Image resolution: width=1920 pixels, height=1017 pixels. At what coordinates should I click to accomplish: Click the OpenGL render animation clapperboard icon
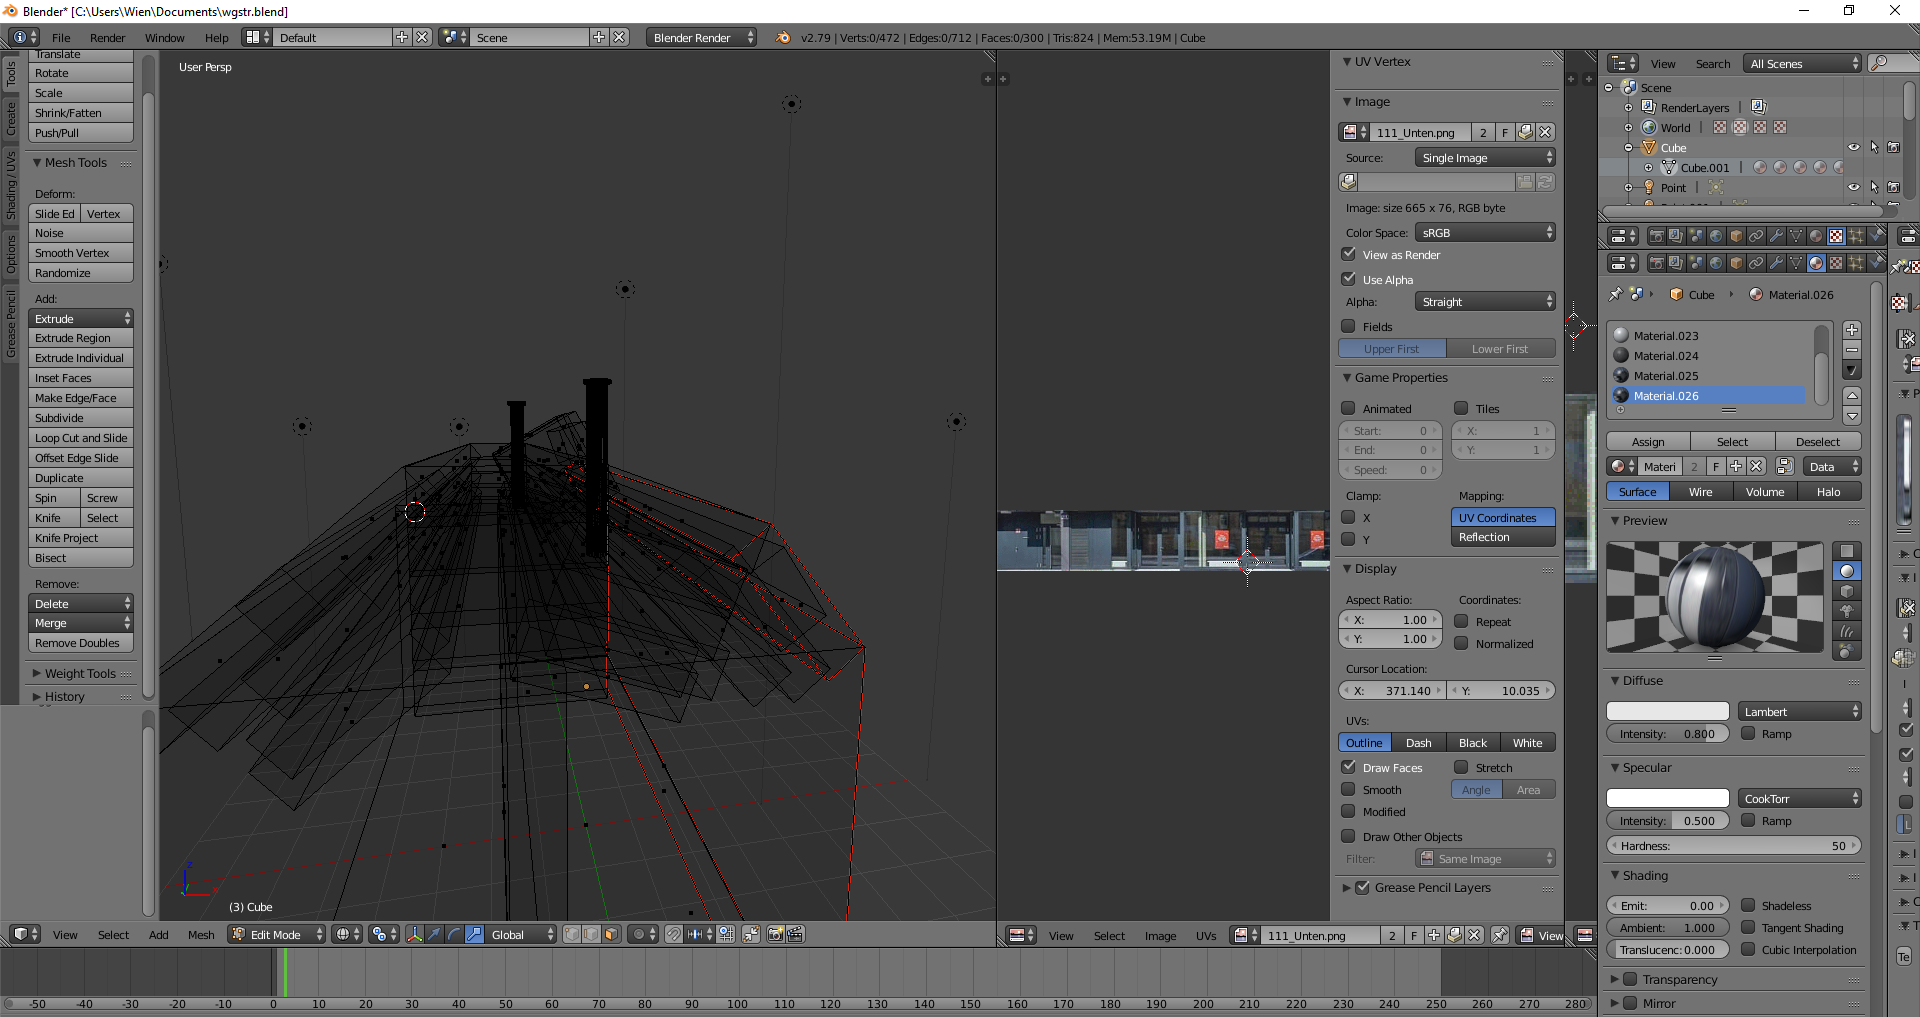[x=795, y=934]
